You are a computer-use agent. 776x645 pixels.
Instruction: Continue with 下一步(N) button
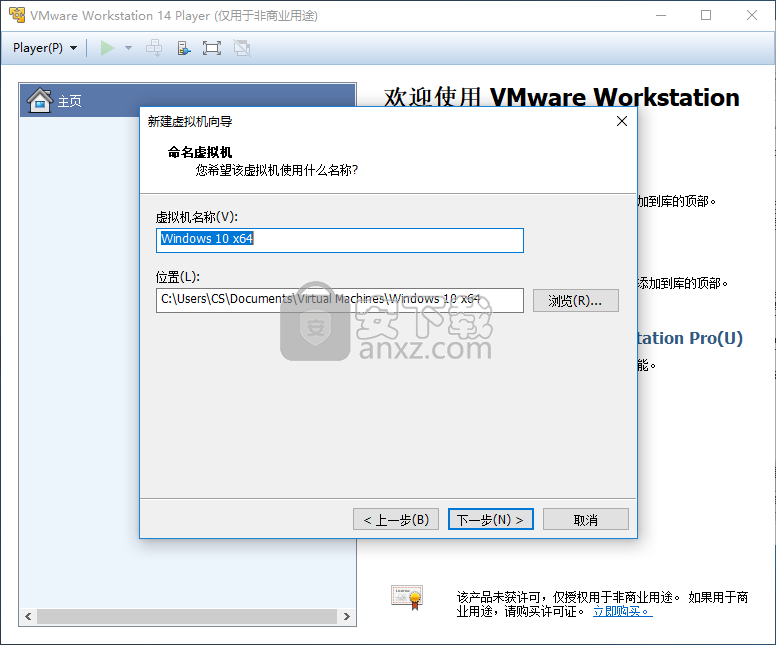(490, 519)
